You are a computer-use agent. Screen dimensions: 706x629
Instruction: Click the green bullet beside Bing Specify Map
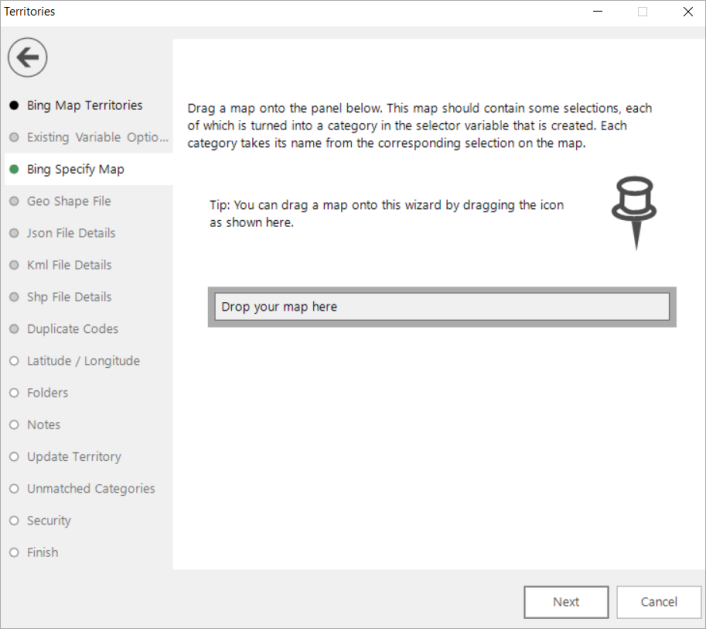coord(14,169)
